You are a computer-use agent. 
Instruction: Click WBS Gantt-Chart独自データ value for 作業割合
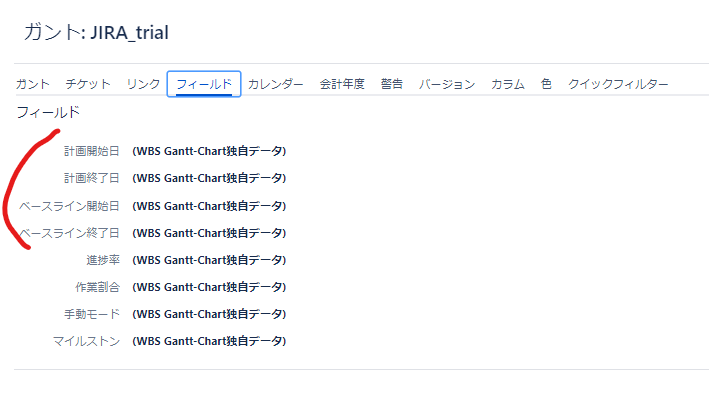(x=209, y=287)
